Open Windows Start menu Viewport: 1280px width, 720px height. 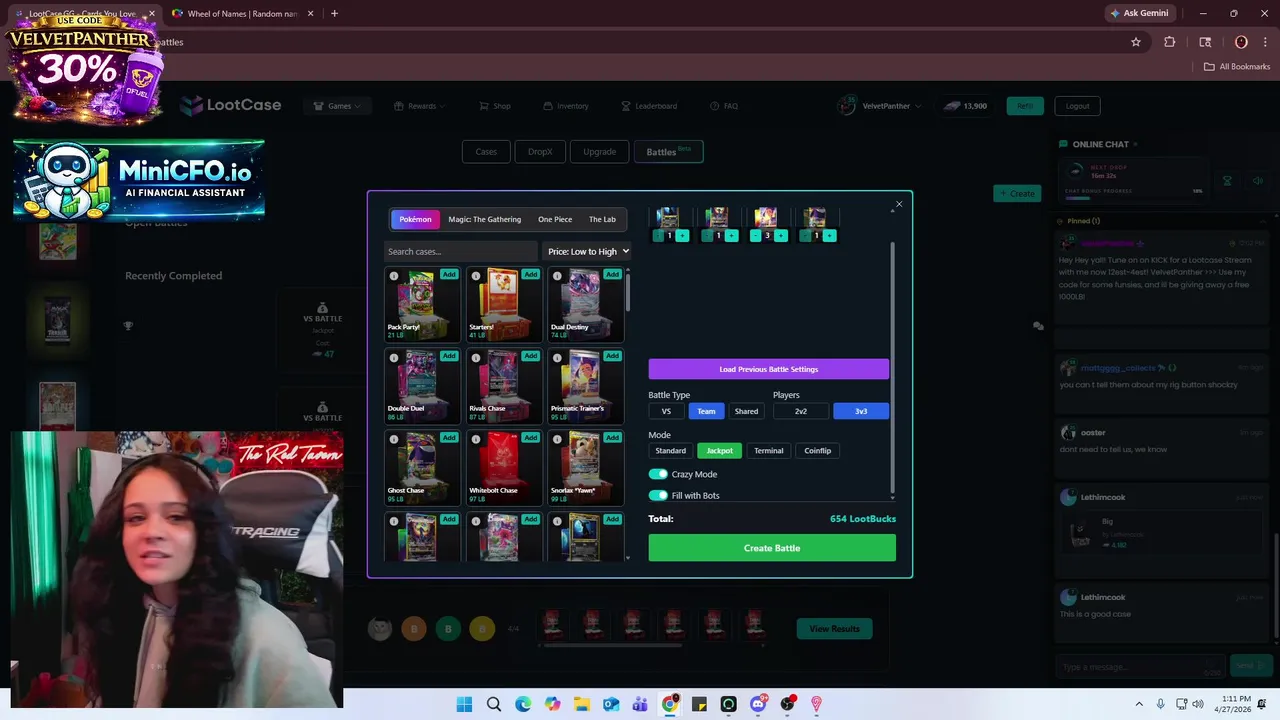pos(464,704)
